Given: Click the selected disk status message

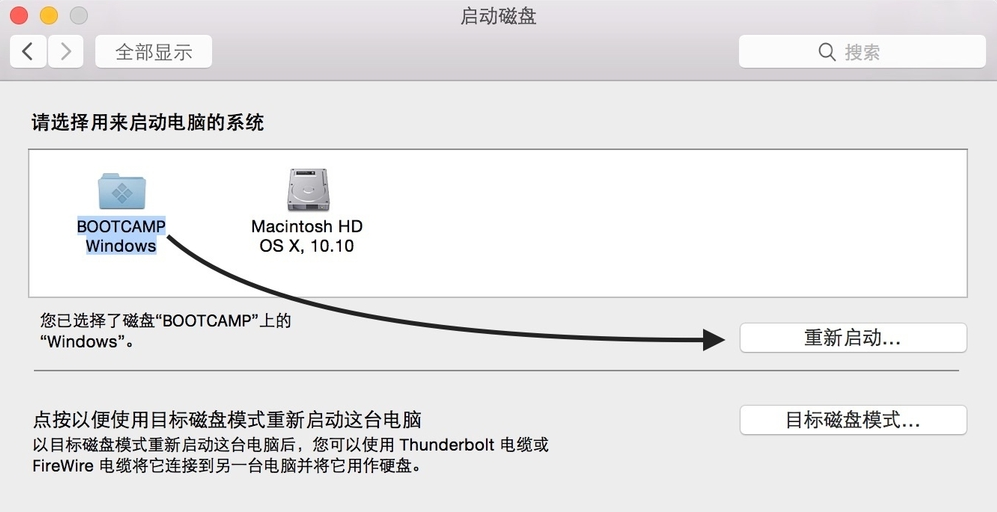Looking at the screenshot, I should (165, 332).
